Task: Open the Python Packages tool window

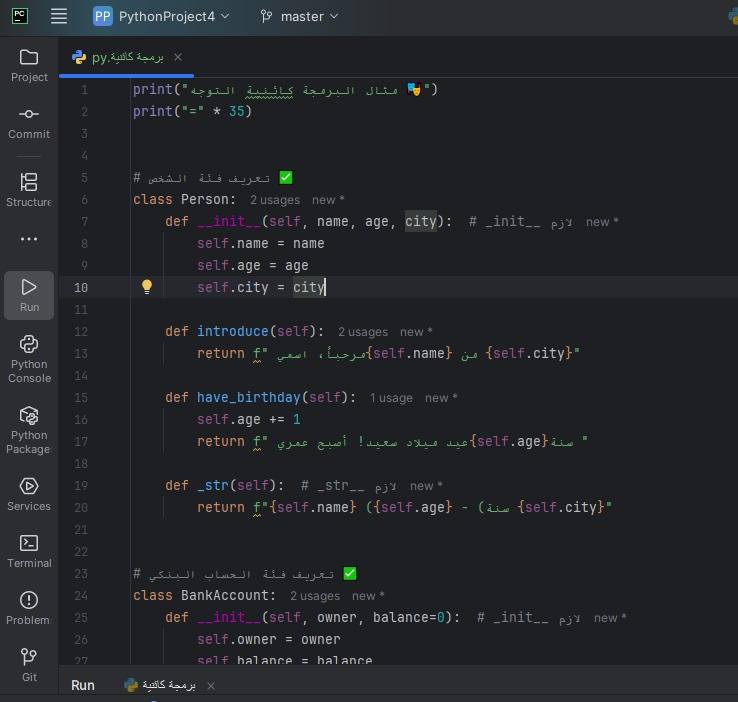Action: (x=29, y=431)
